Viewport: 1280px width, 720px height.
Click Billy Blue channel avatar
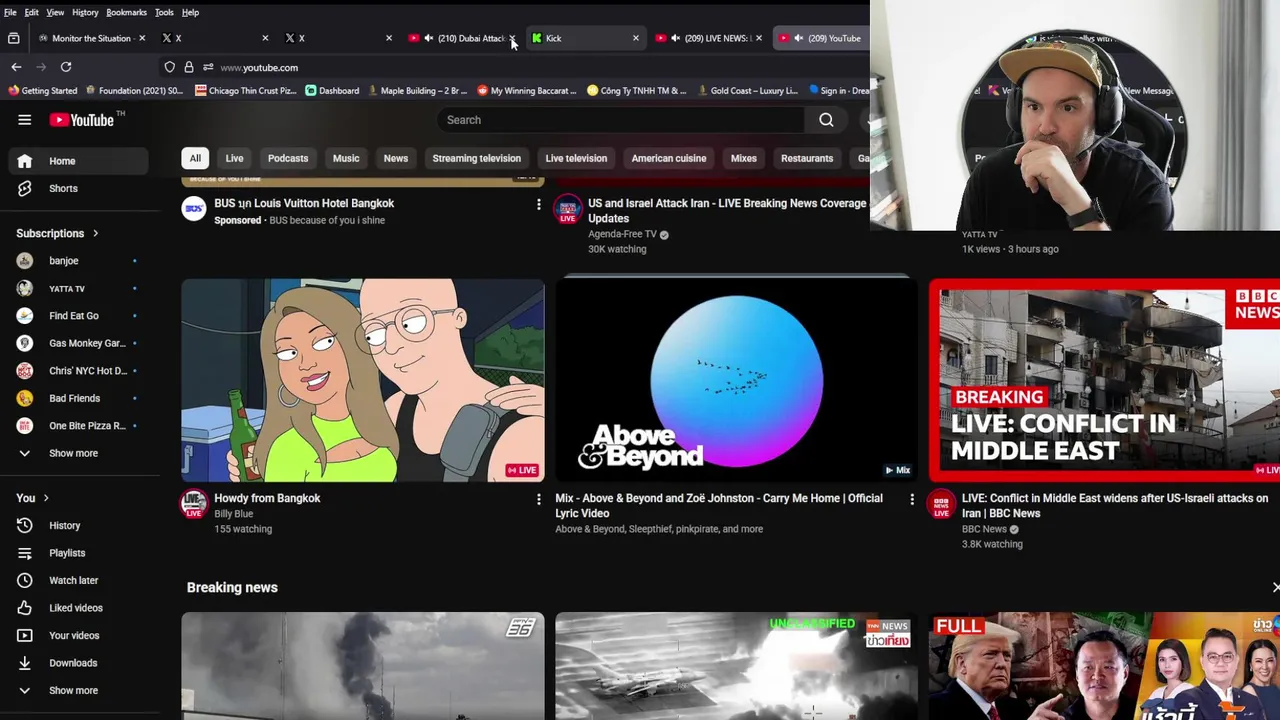(x=194, y=504)
